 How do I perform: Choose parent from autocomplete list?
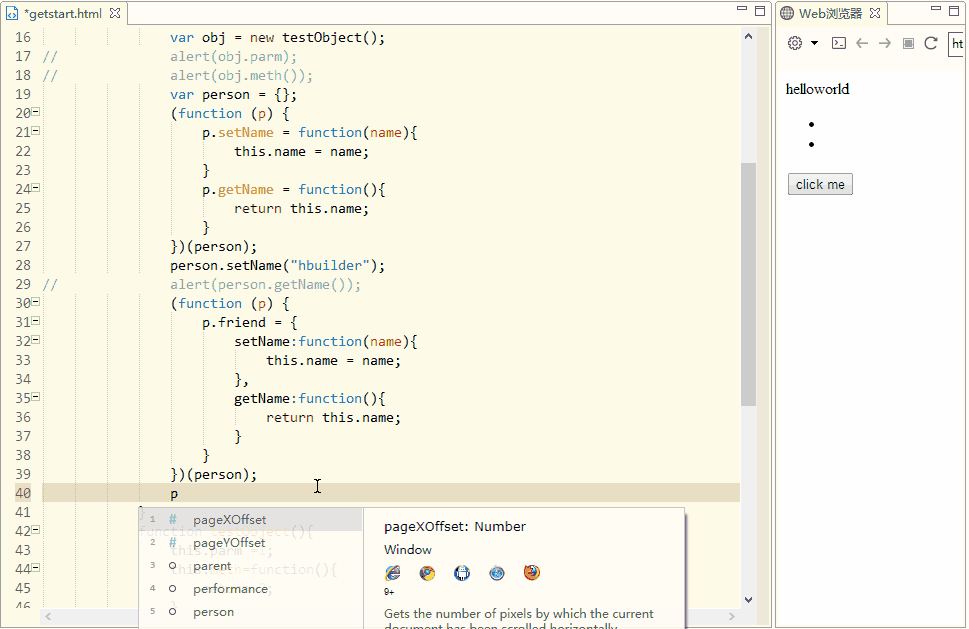[251, 566]
